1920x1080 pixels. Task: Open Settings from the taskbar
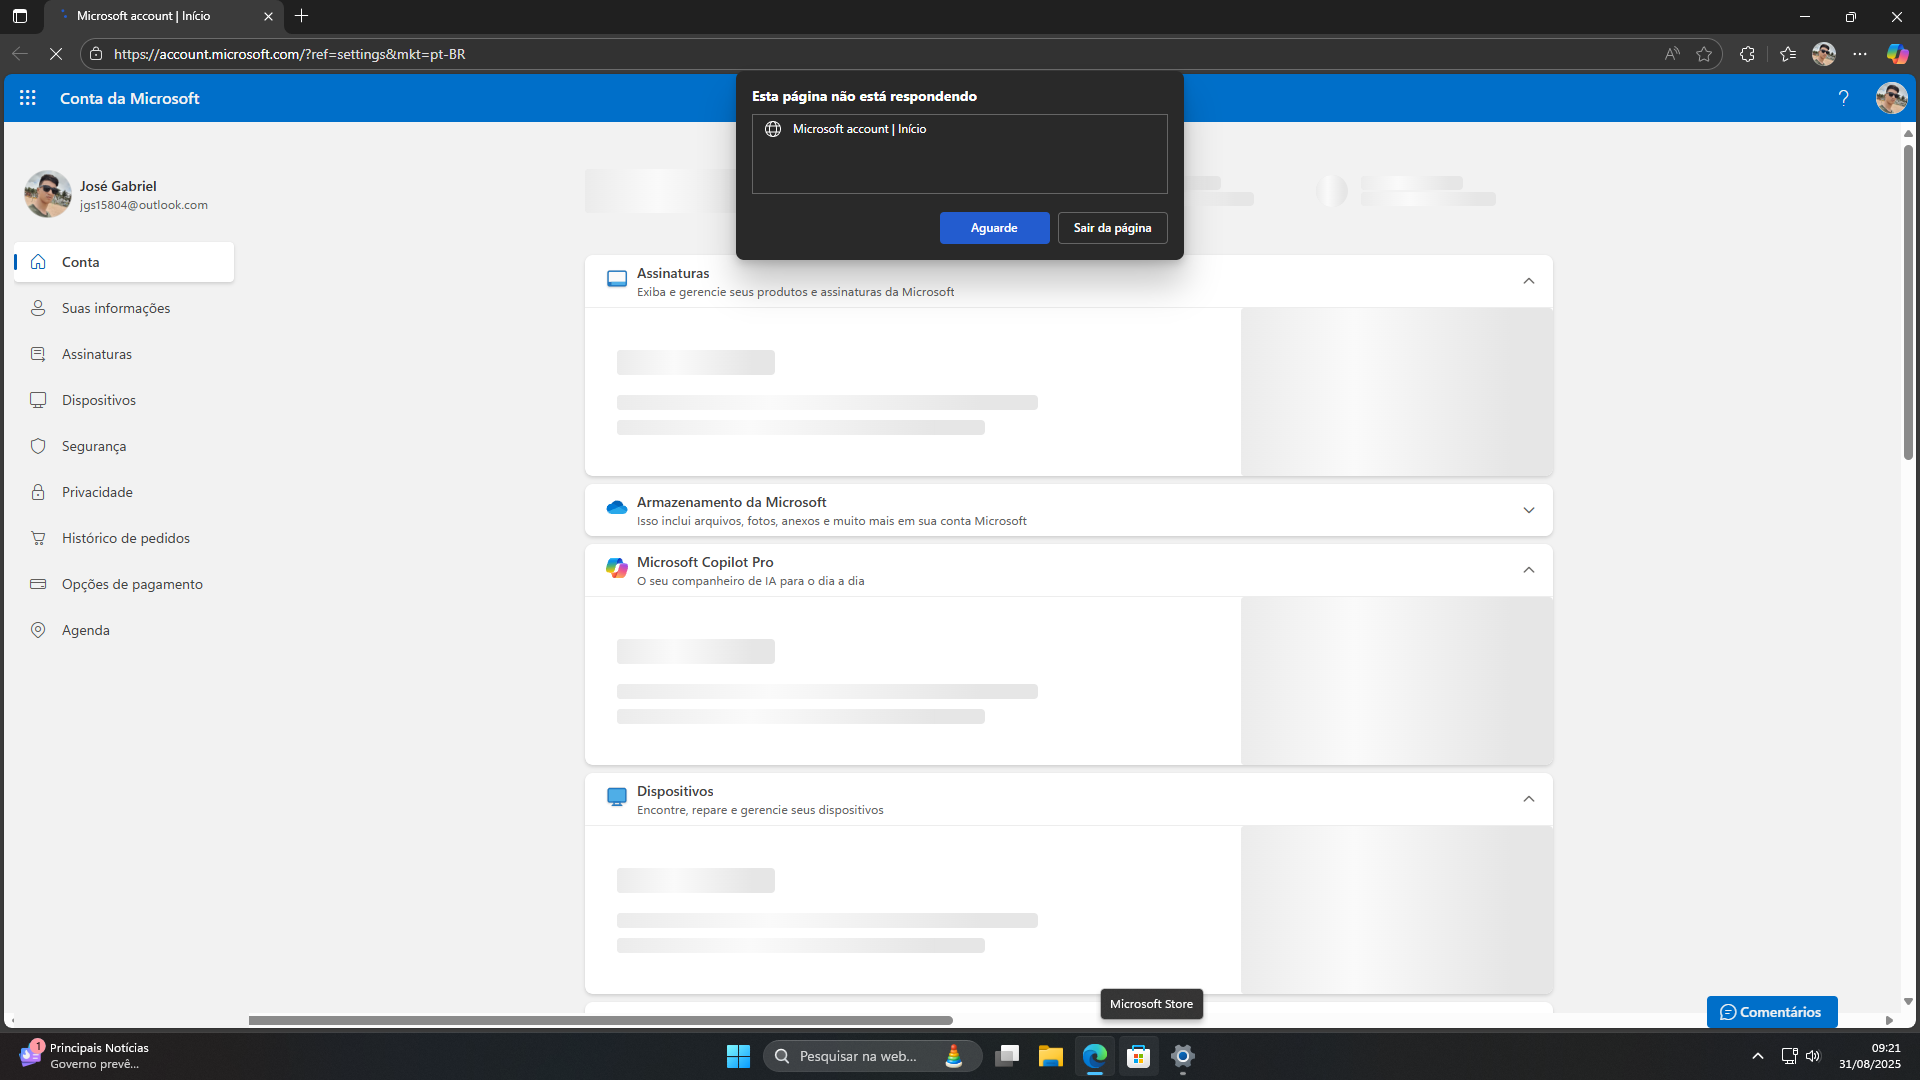pyautogui.click(x=1183, y=1056)
